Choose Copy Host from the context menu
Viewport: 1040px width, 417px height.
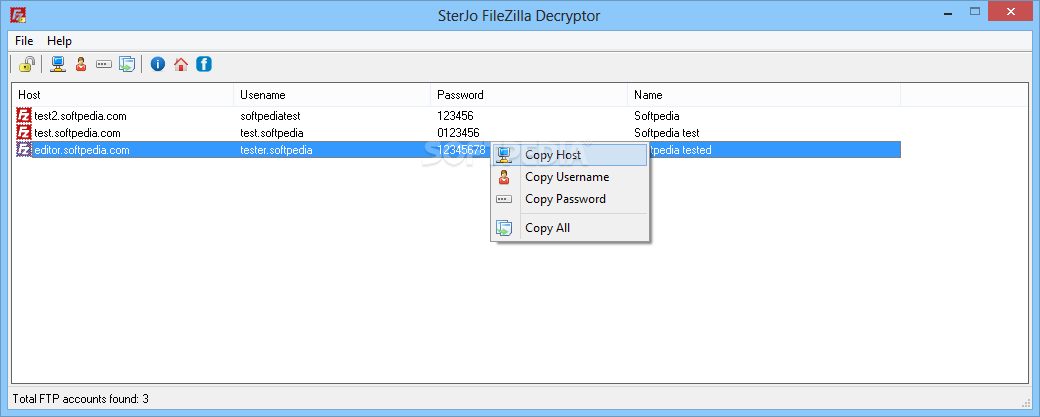(x=570, y=155)
